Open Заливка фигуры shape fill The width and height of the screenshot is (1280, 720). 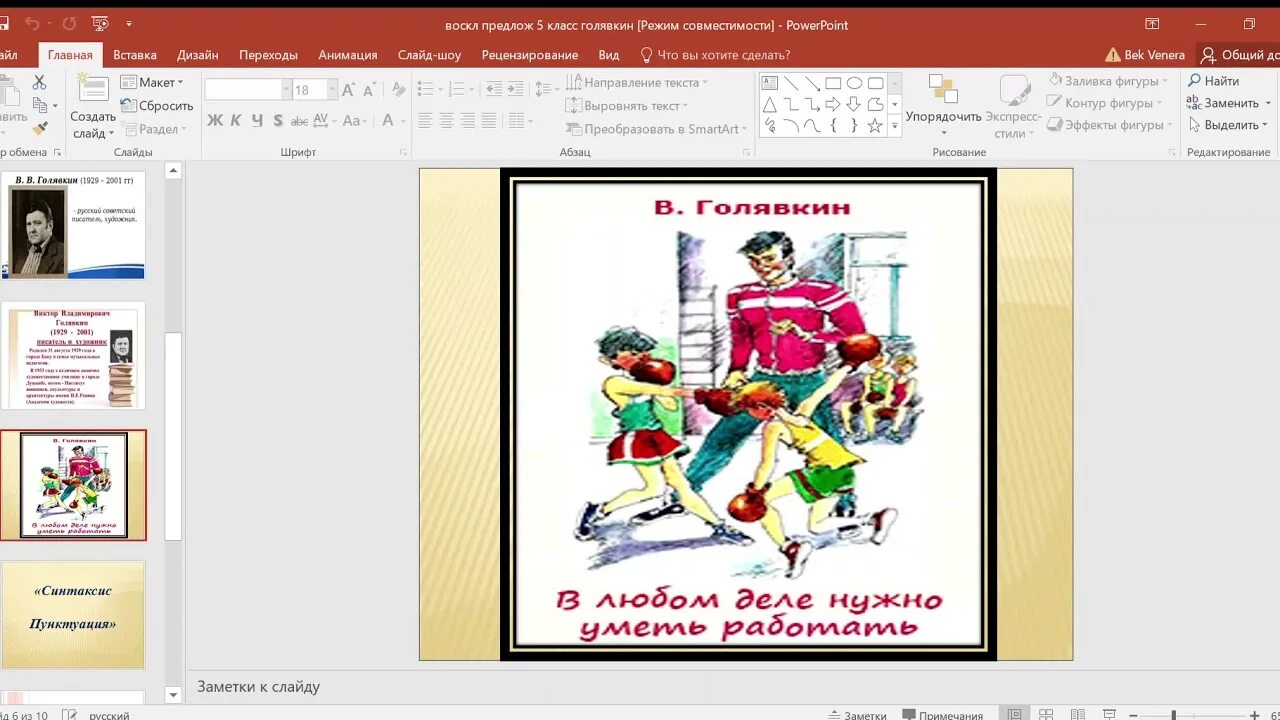(x=1108, y=81)
